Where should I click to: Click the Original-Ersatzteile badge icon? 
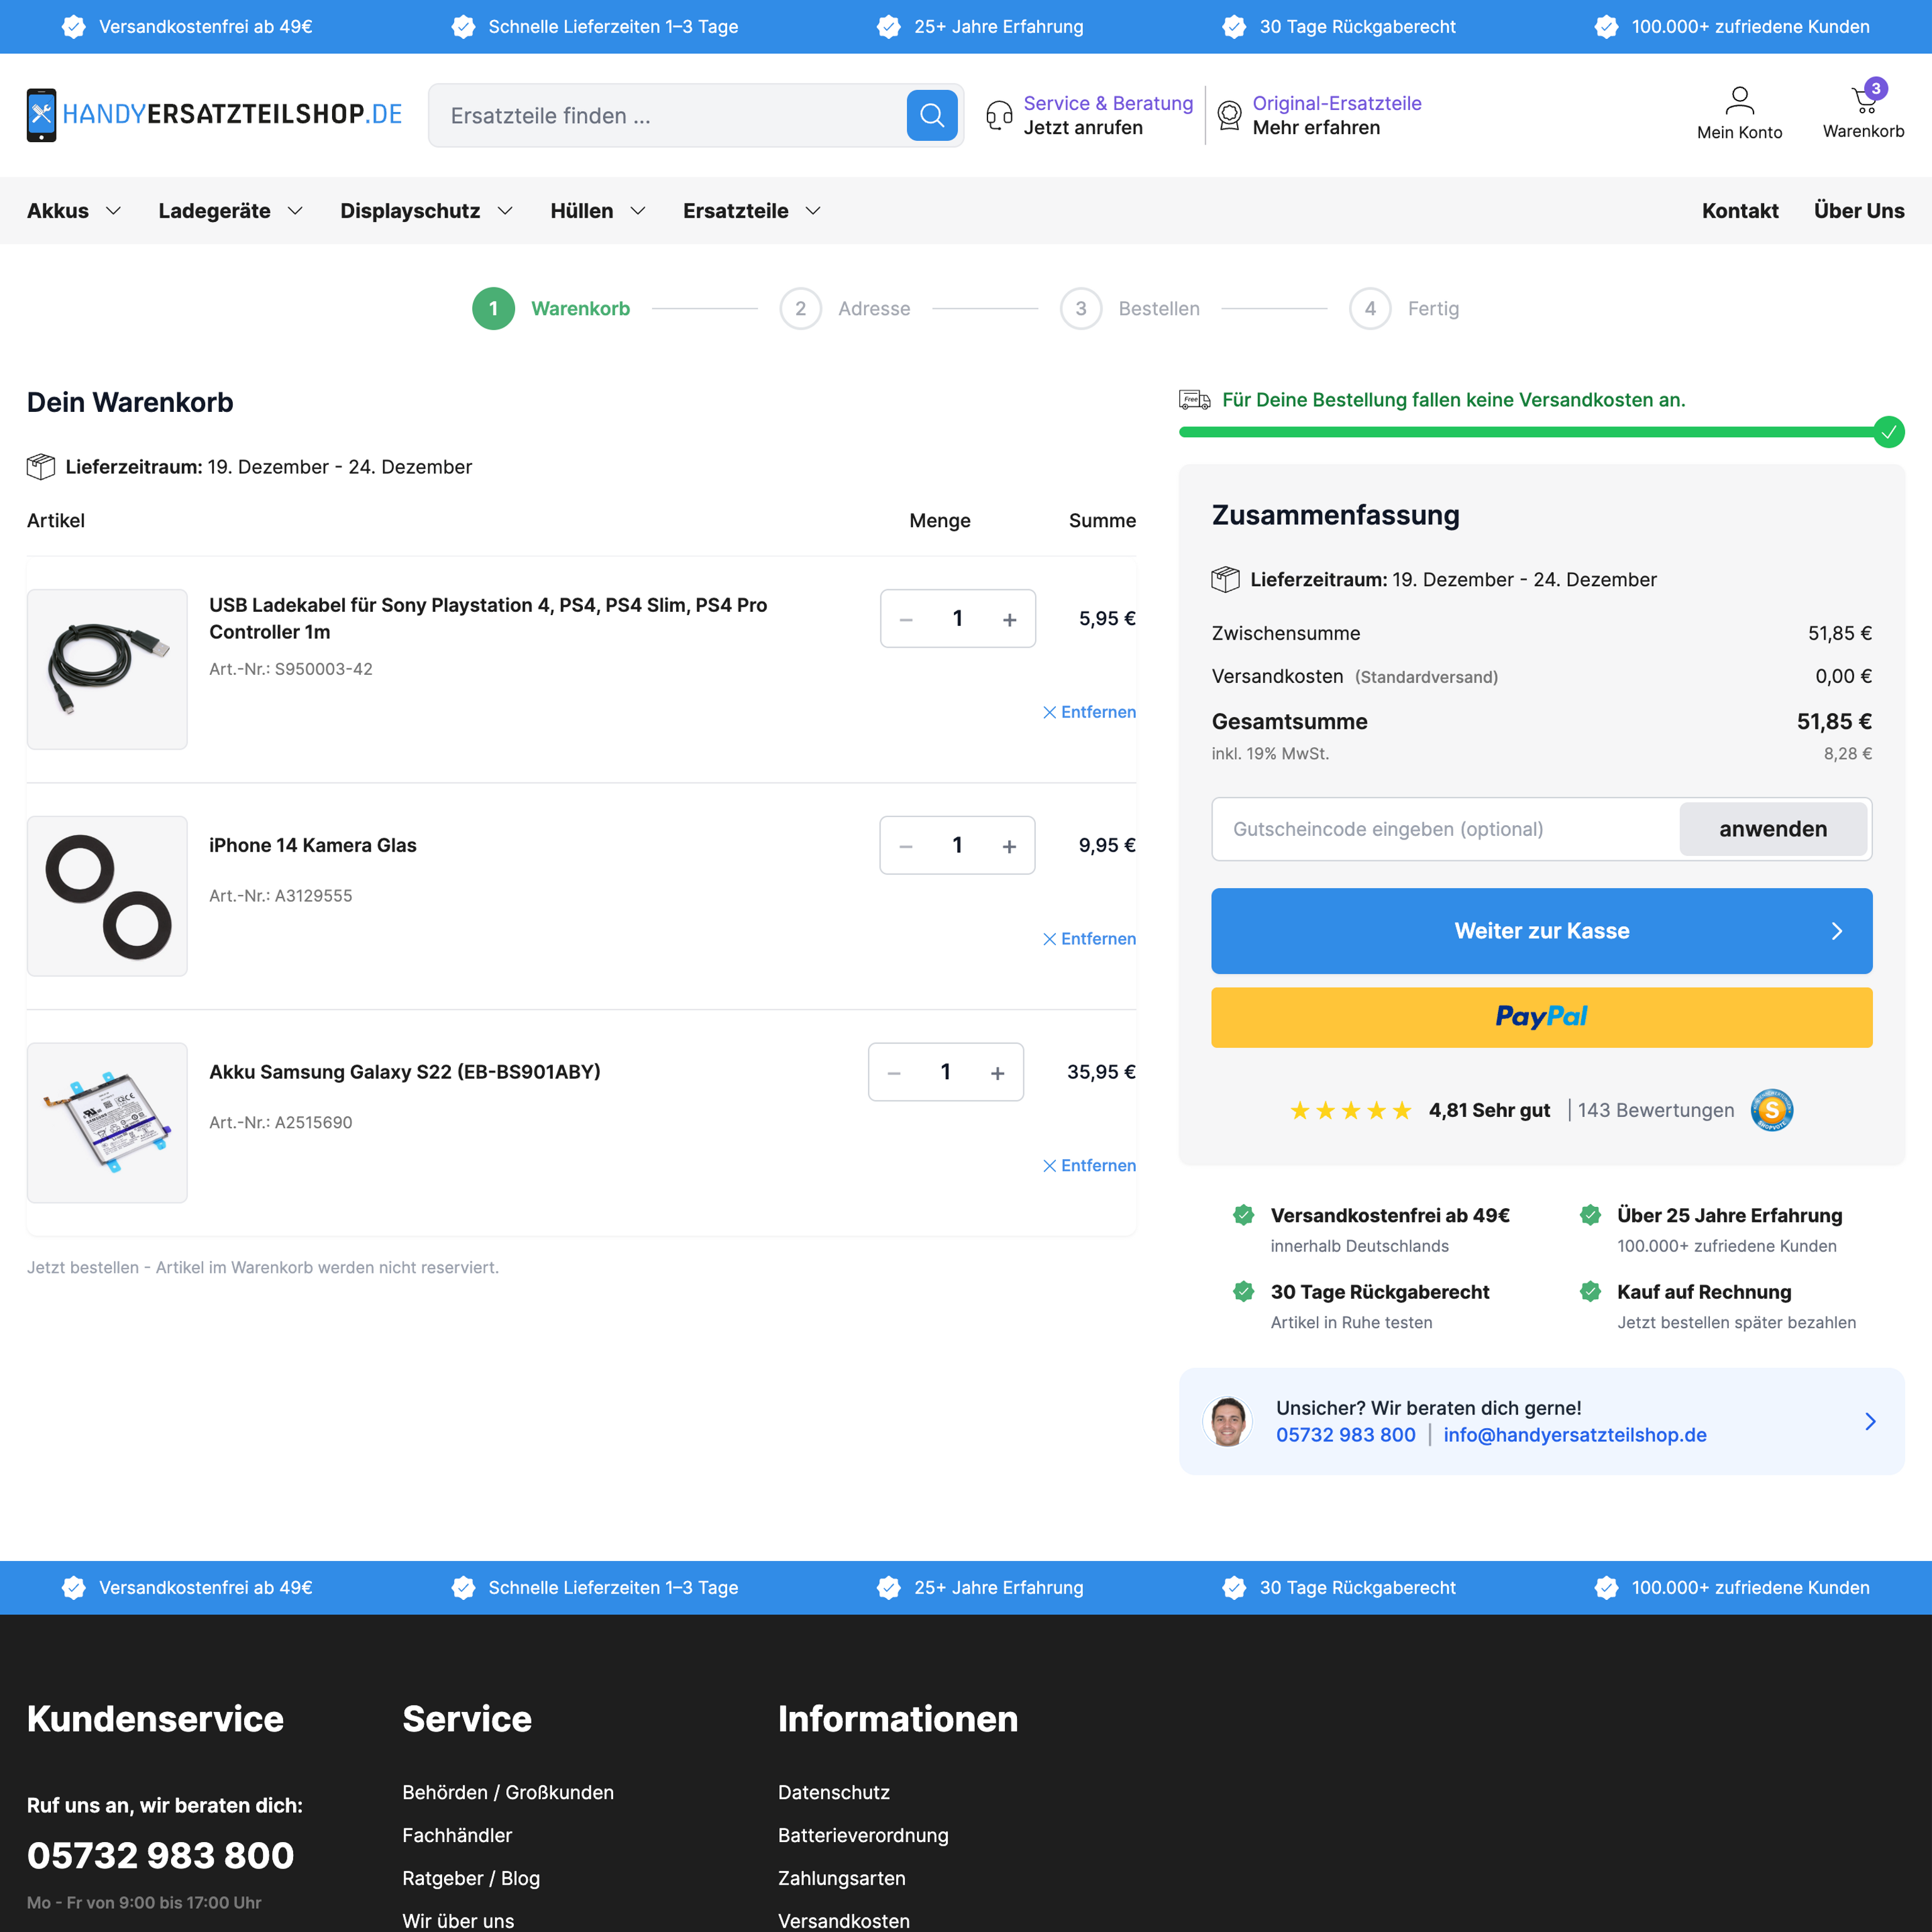click(x=1228, y=115)
